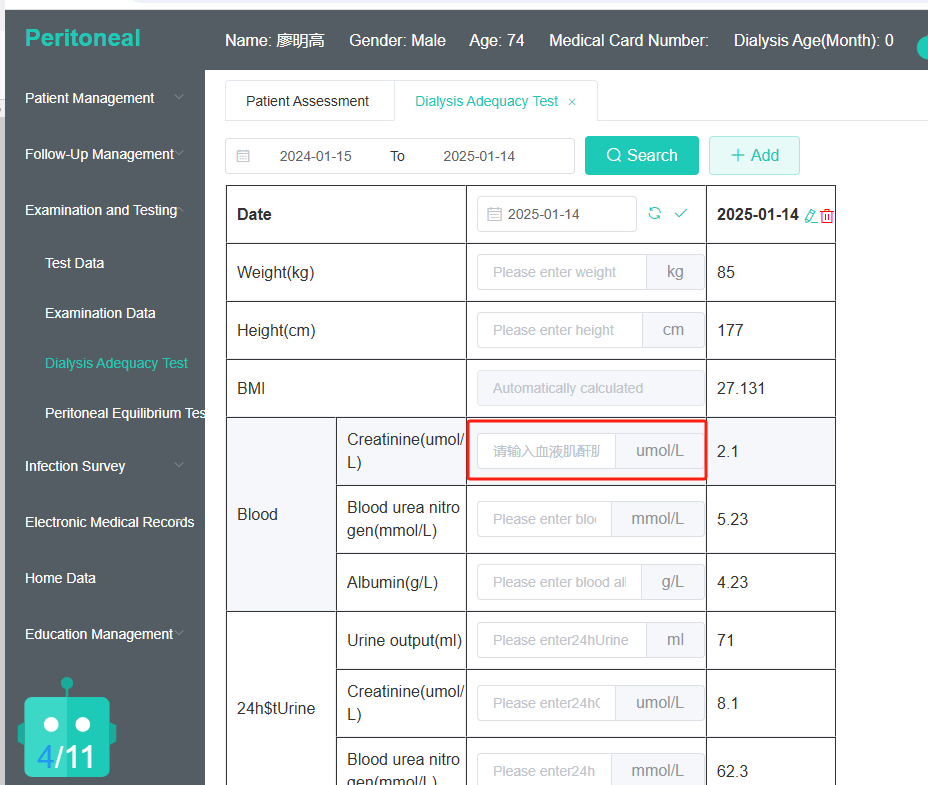Click blood urea nitrogen value 5.23
The image size is (928, 785).
[x=732, y=519]
